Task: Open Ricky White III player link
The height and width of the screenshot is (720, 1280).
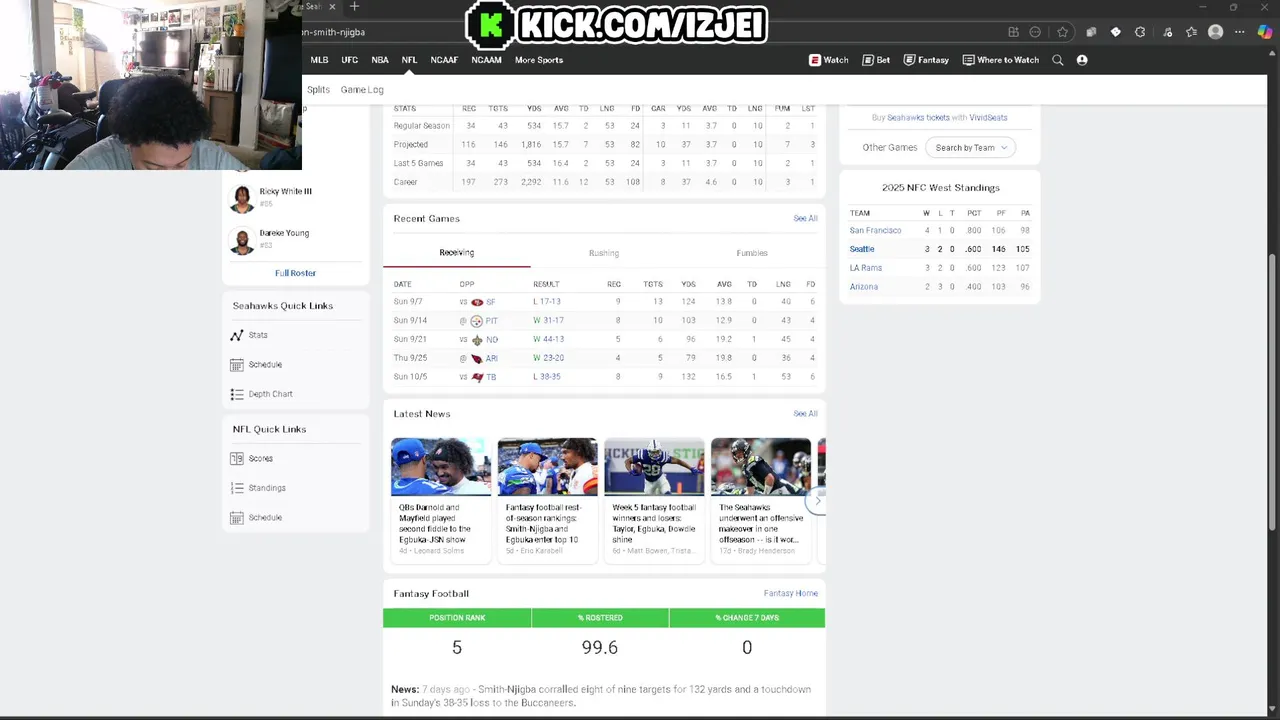Action: click(x=285, y=191)
